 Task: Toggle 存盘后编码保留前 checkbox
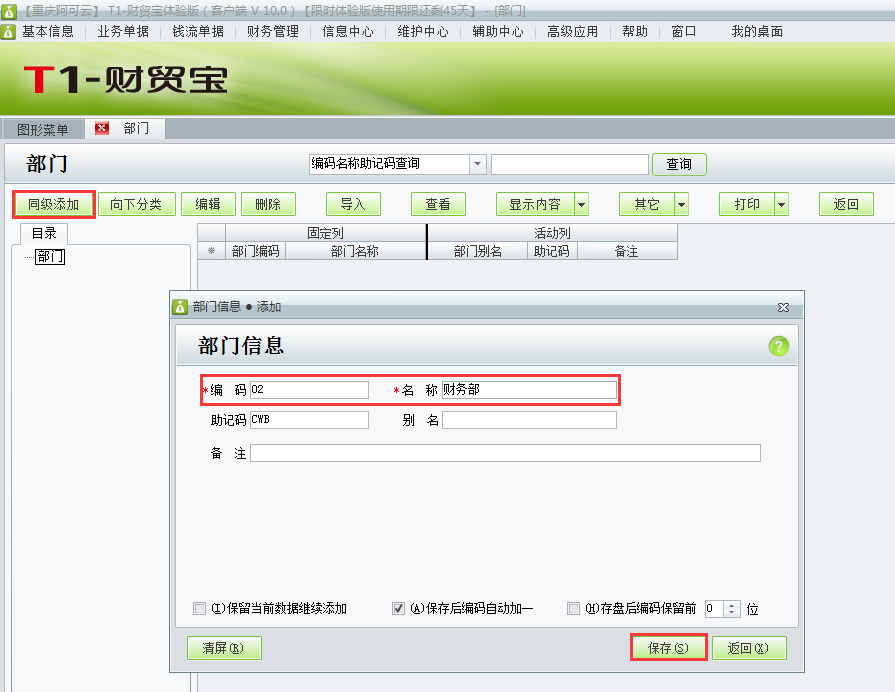(x=573, y=608)
